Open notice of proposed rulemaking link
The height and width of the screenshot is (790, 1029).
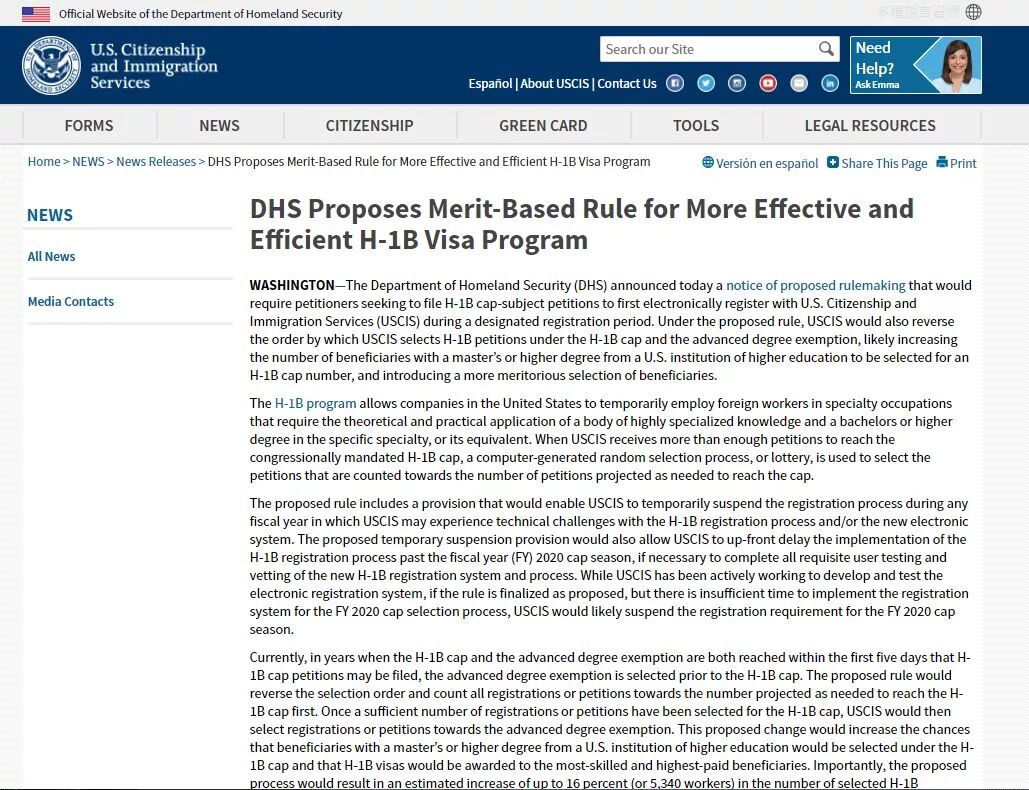click(816, 285)
